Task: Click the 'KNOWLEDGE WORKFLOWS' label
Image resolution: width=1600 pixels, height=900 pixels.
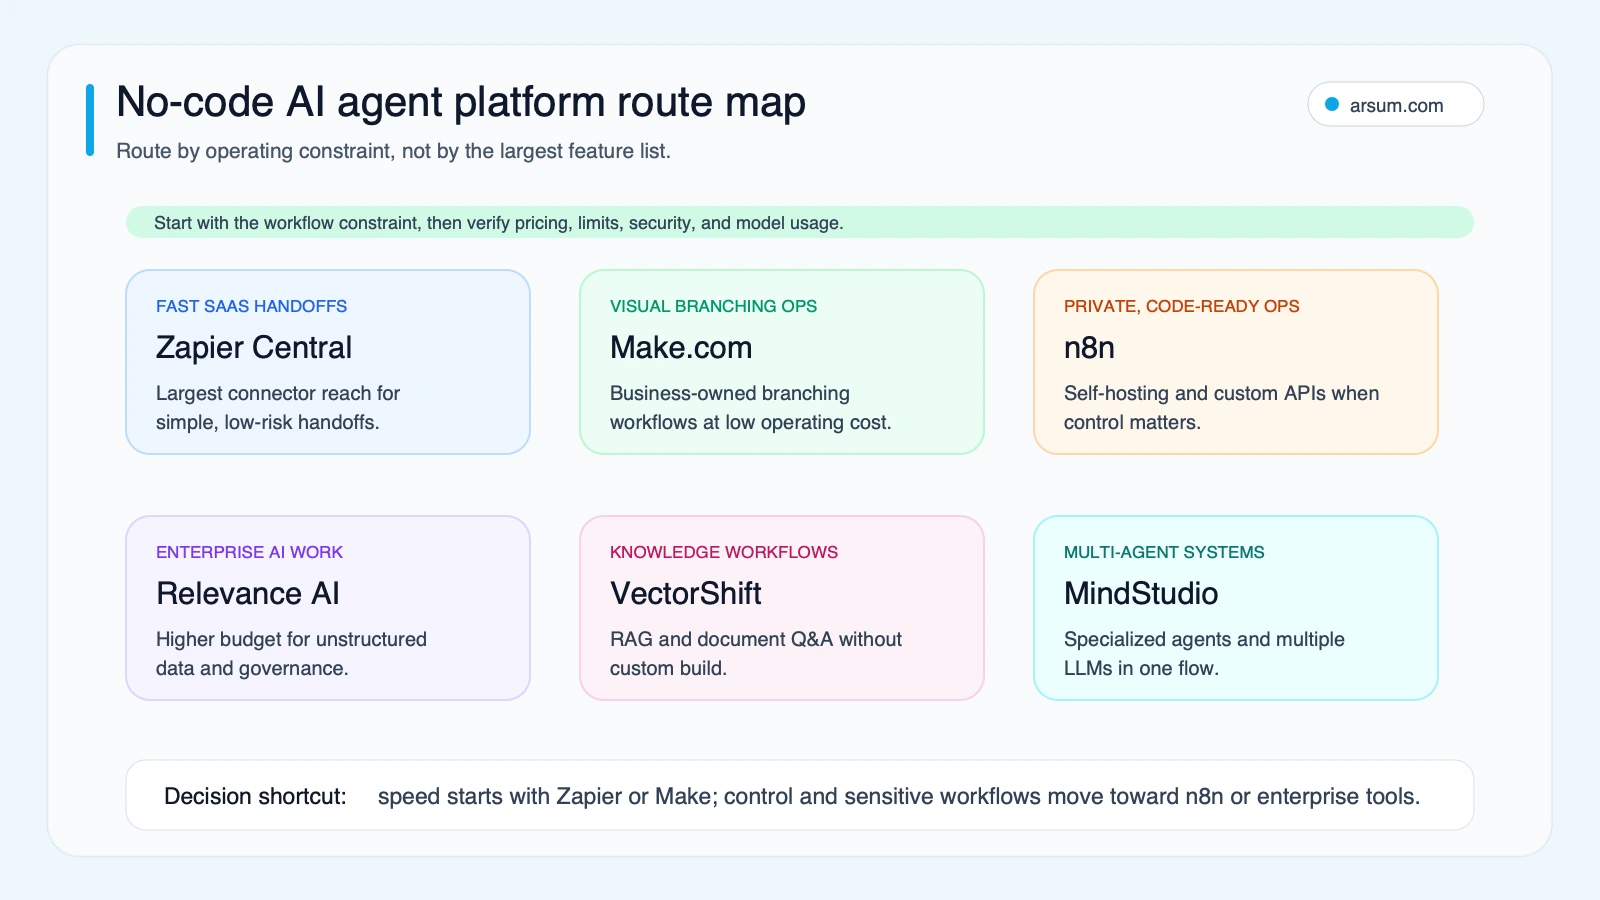Action: click(x=724, y=552)
